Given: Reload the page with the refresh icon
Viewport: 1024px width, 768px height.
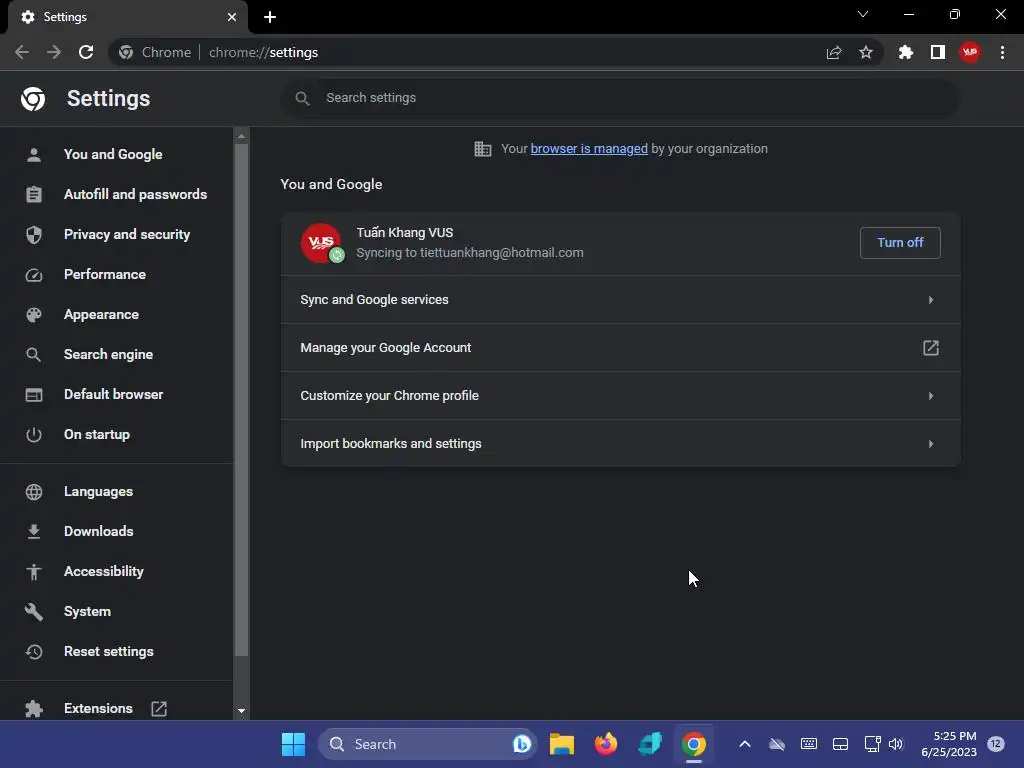Looking at the screenshot, I should pos(86,52).
